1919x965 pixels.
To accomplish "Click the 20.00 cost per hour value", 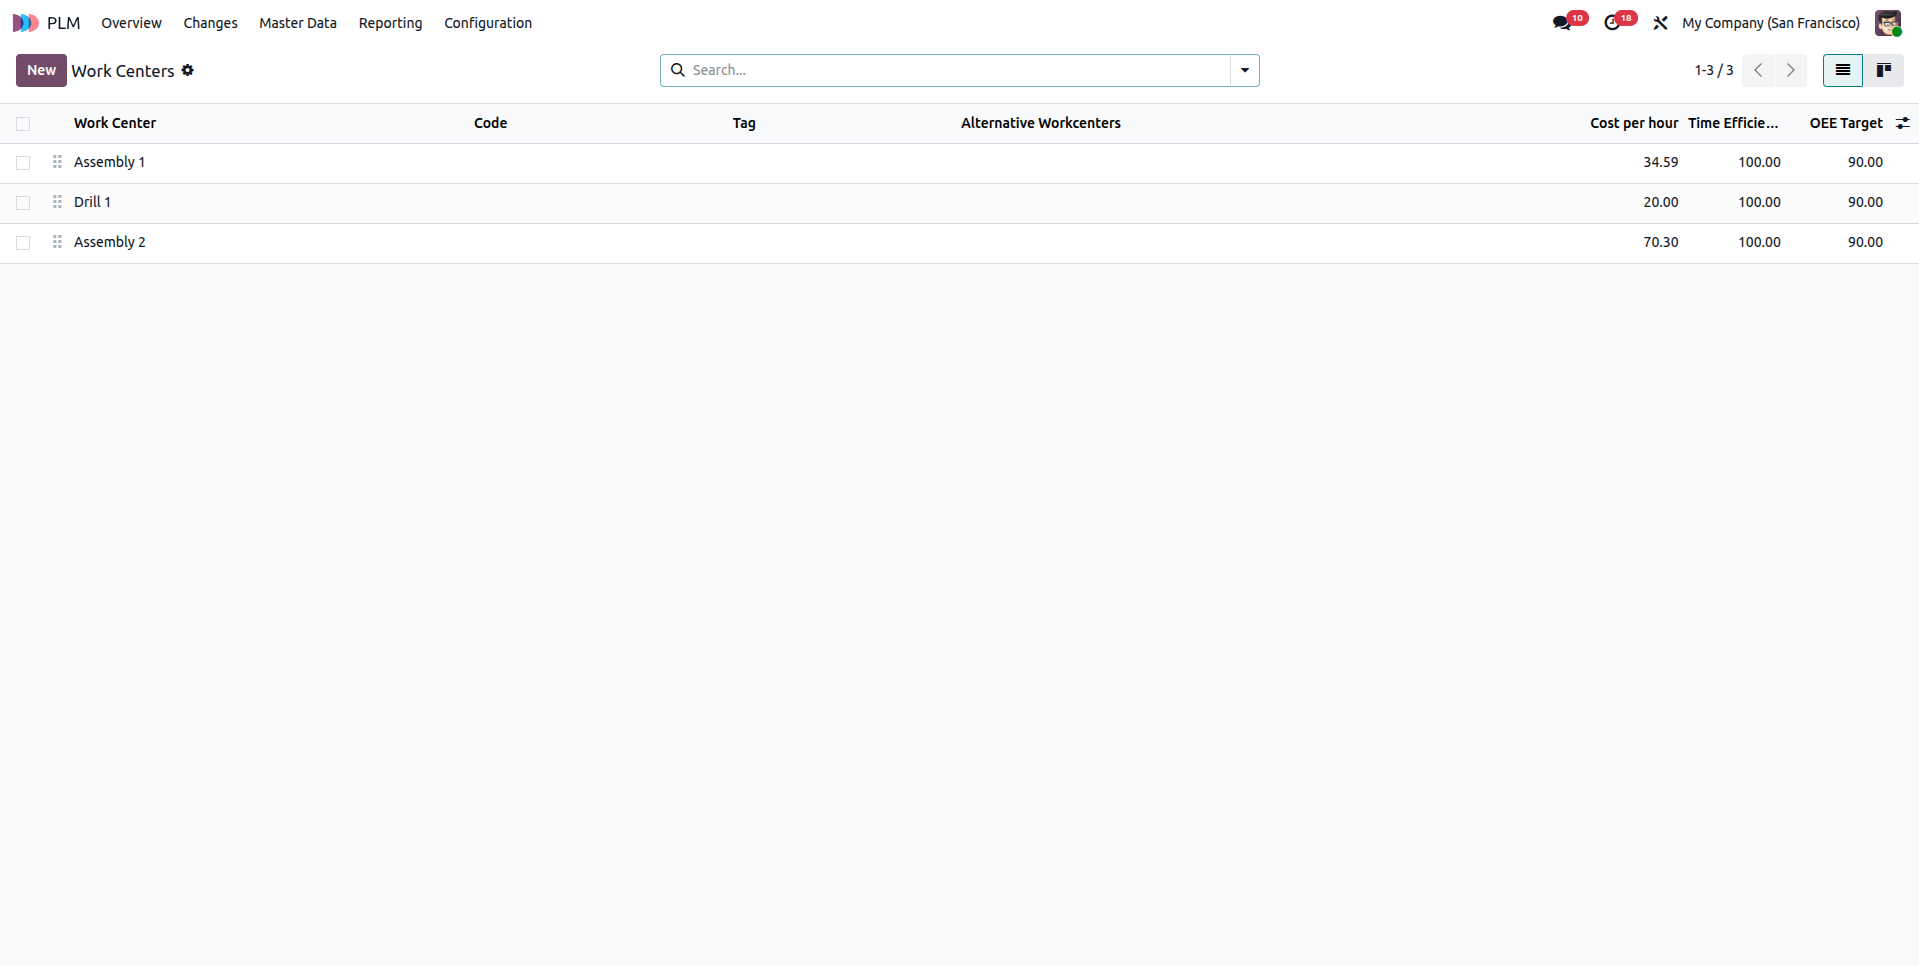I will (1660, 202).
